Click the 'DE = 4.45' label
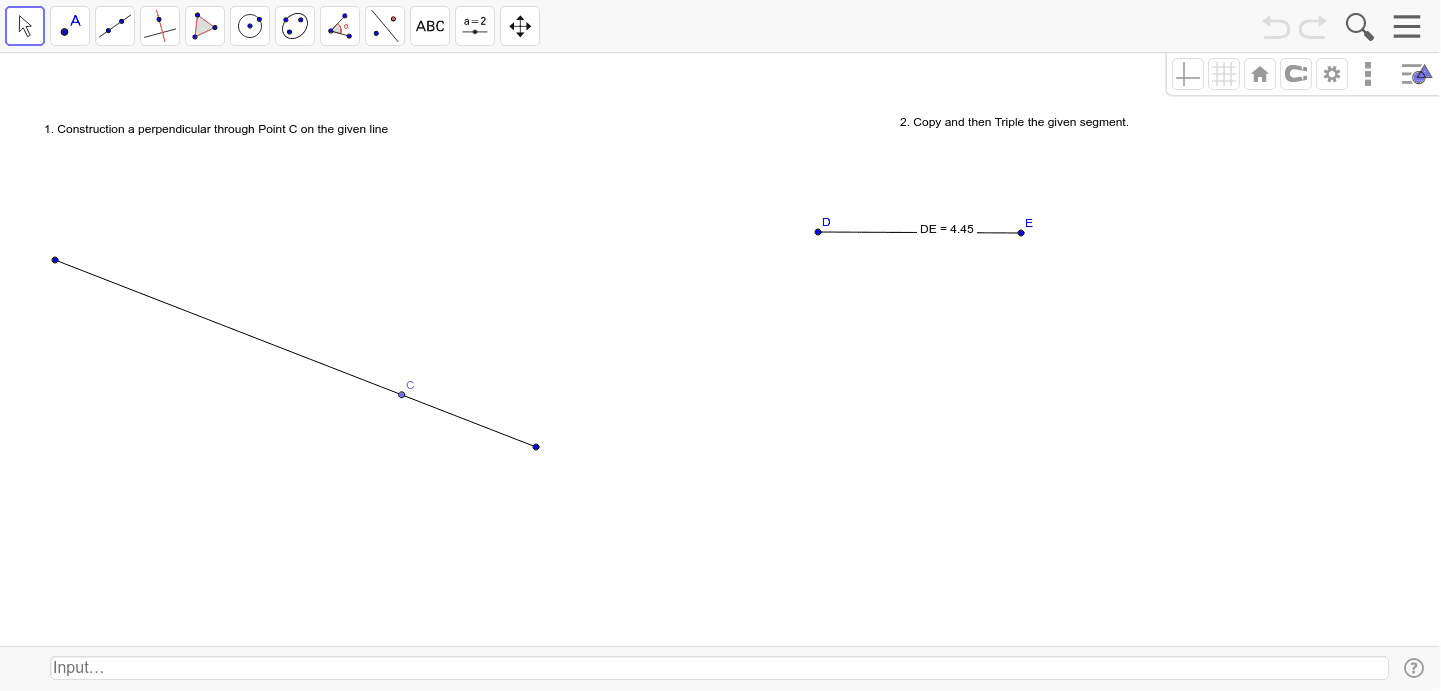Image resolution: width=1441 pixels, height=691 pixels. click(947, 229)
